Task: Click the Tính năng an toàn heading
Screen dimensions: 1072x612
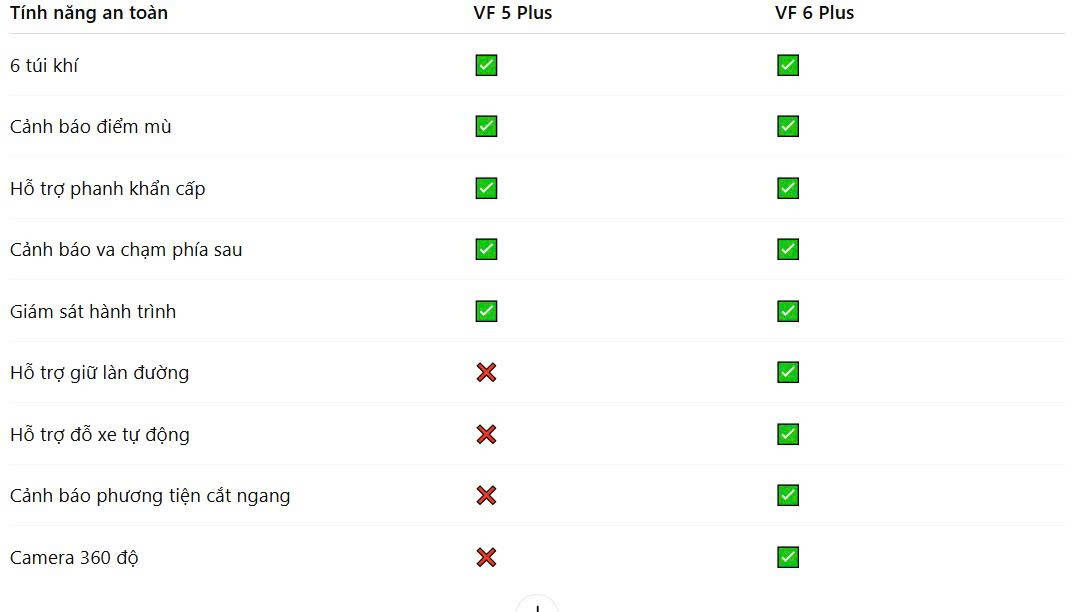Action: point(89,13)
